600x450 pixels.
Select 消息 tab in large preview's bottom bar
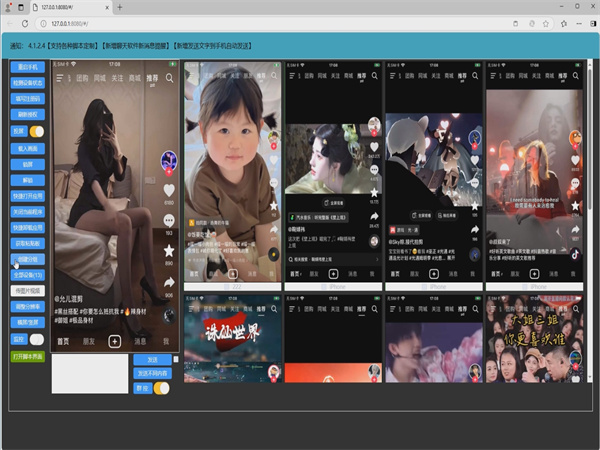tap(141, 341)
